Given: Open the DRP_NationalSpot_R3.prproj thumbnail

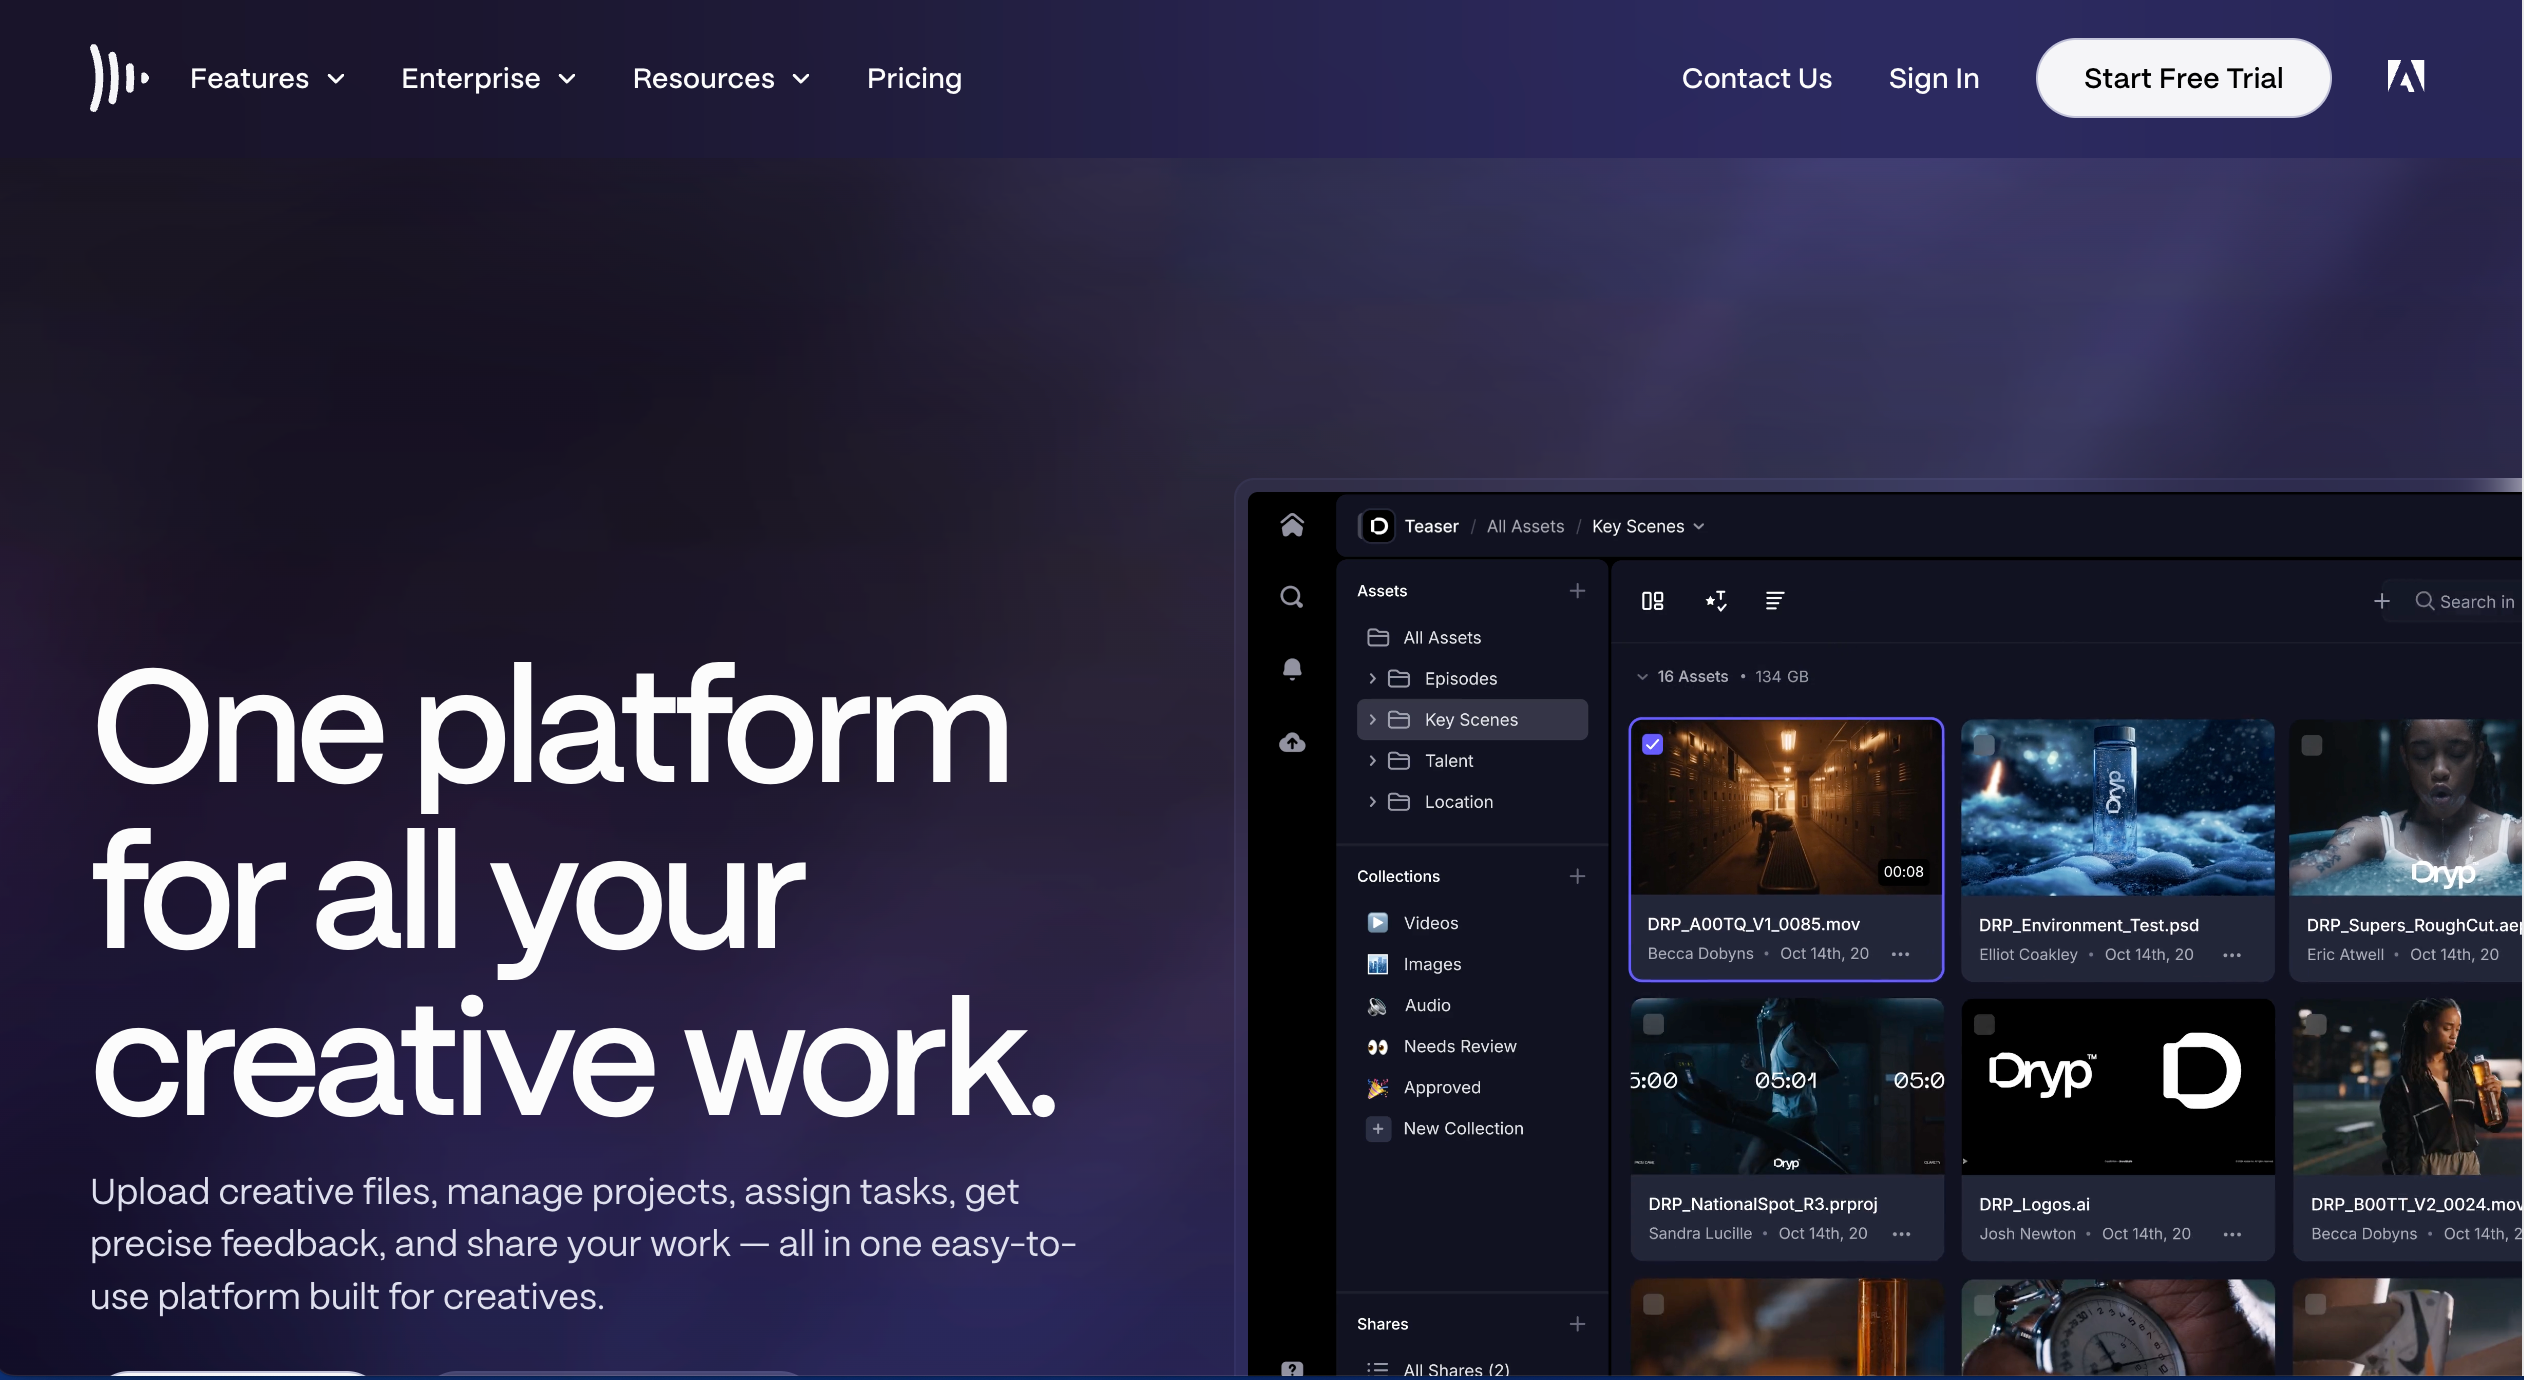Looking at the screenshot, I should coord(1786,1087).
